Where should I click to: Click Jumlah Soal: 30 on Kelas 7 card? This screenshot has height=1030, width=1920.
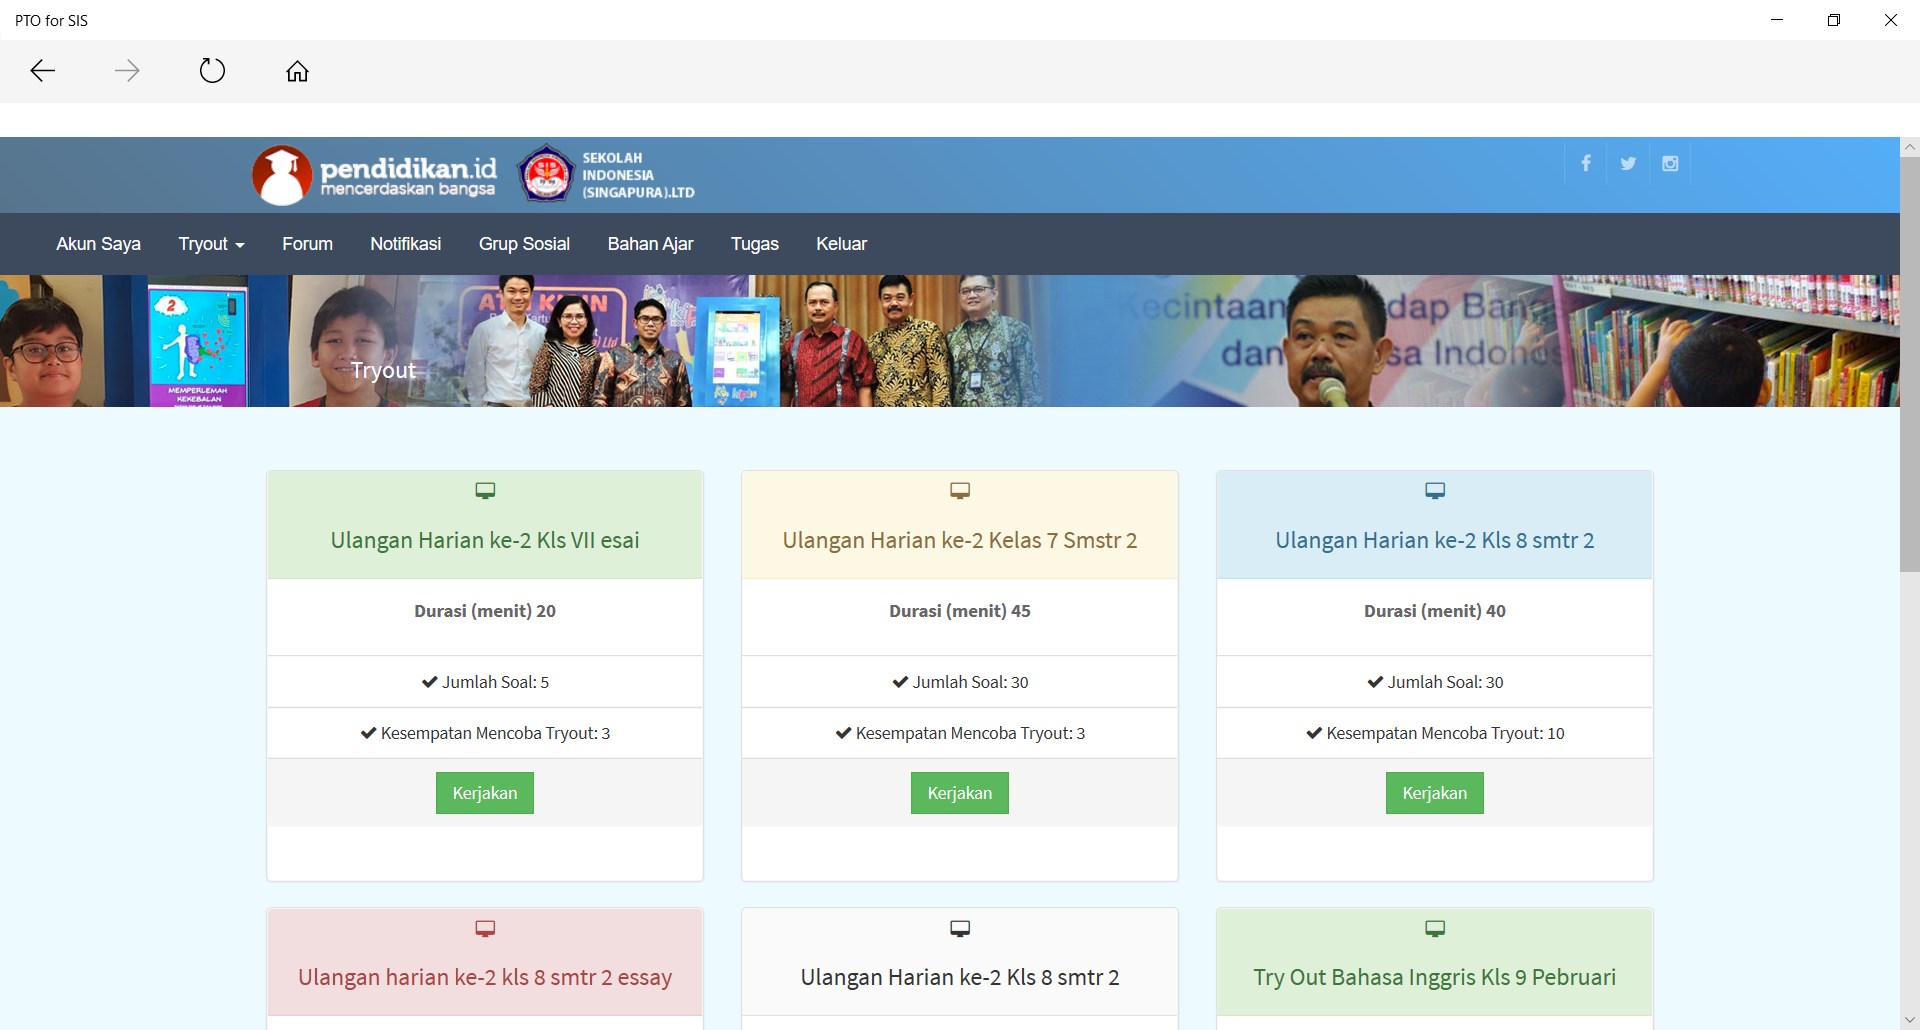960,682
